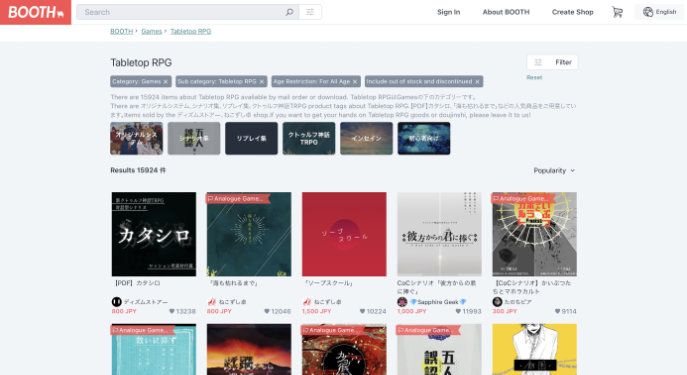Open 海も枯れるまで product thumbnail
This screenshot has width=687, height=375.
click(x=249, y=234)
